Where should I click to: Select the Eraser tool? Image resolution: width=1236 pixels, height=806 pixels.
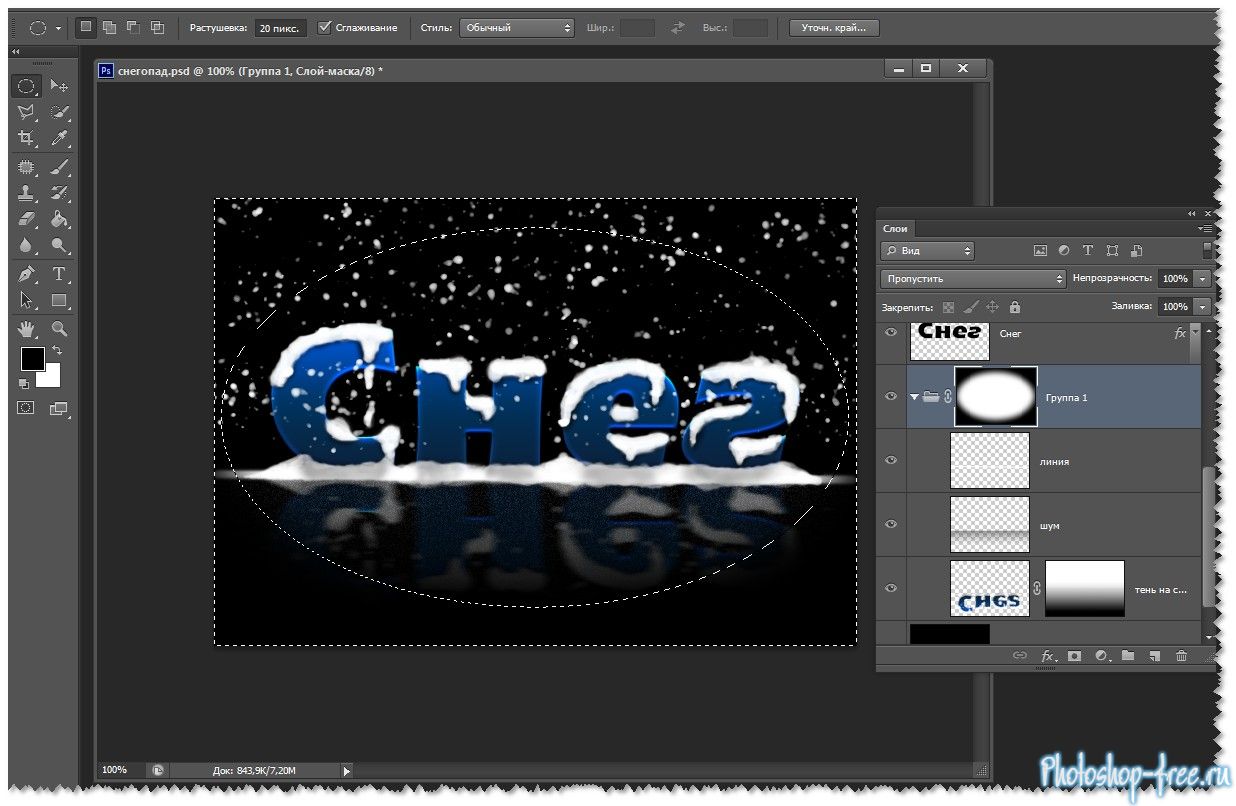pos(27,219)
